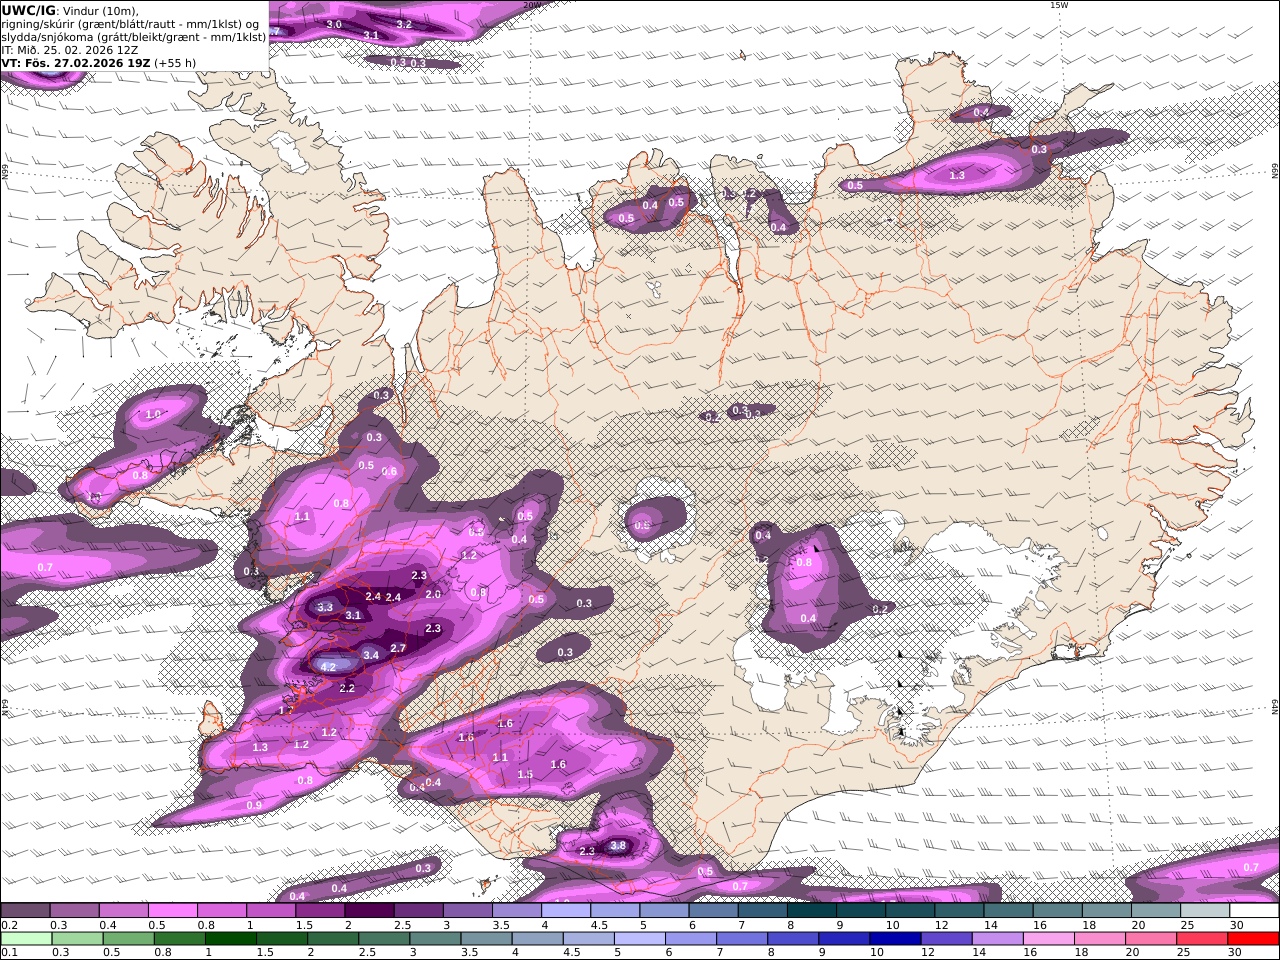This screenshot has height=960, width=1280.
Task: Click the snow legend swatch between 0.2 and 0.3
Action: 25,911
